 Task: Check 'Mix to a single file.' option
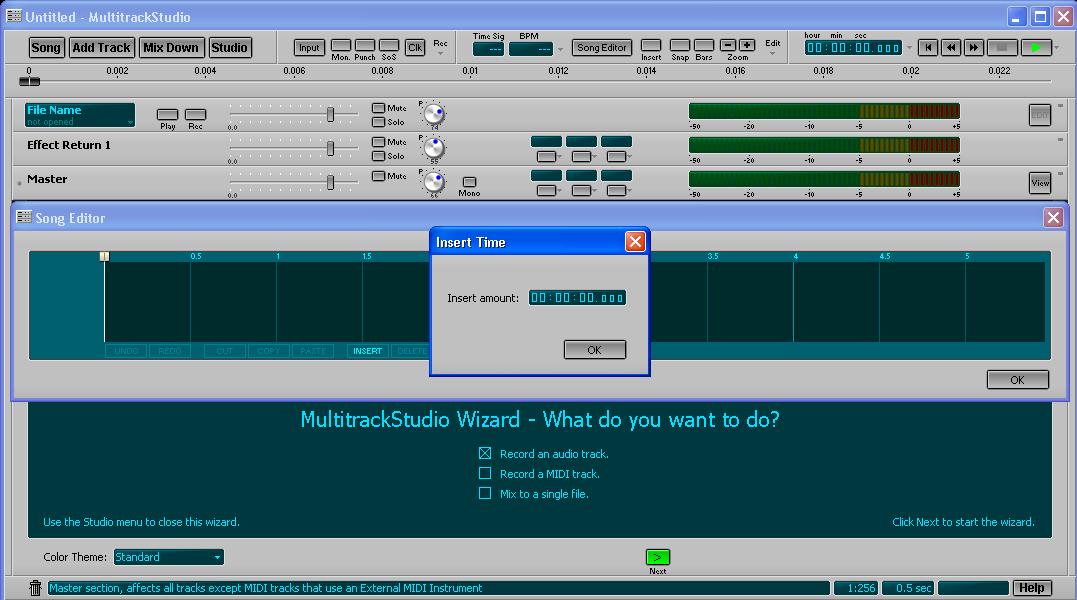tap(485, 493)
